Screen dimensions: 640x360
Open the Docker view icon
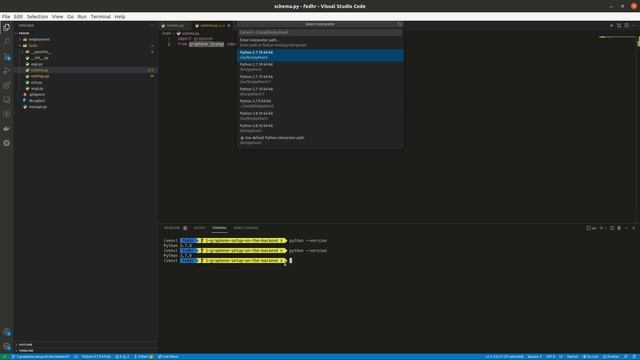pos(7,129)
